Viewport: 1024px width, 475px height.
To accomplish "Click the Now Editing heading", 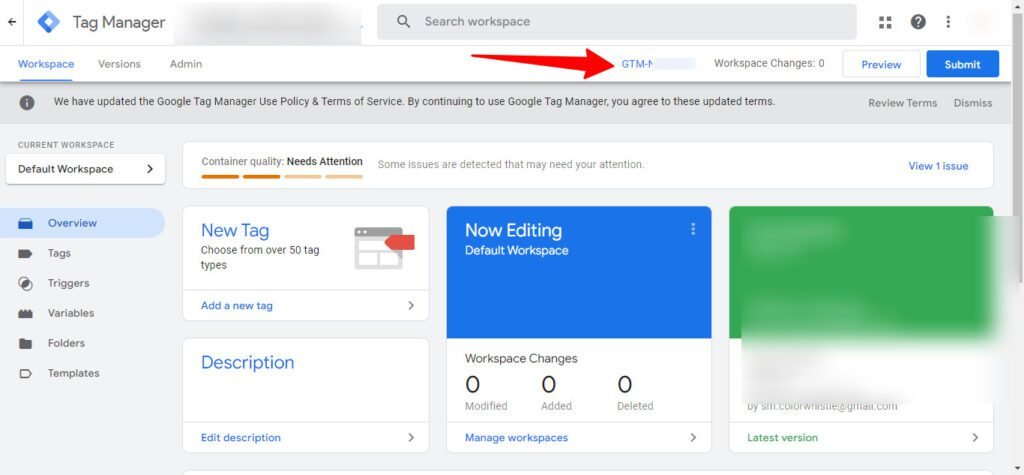I will [513, 230].
